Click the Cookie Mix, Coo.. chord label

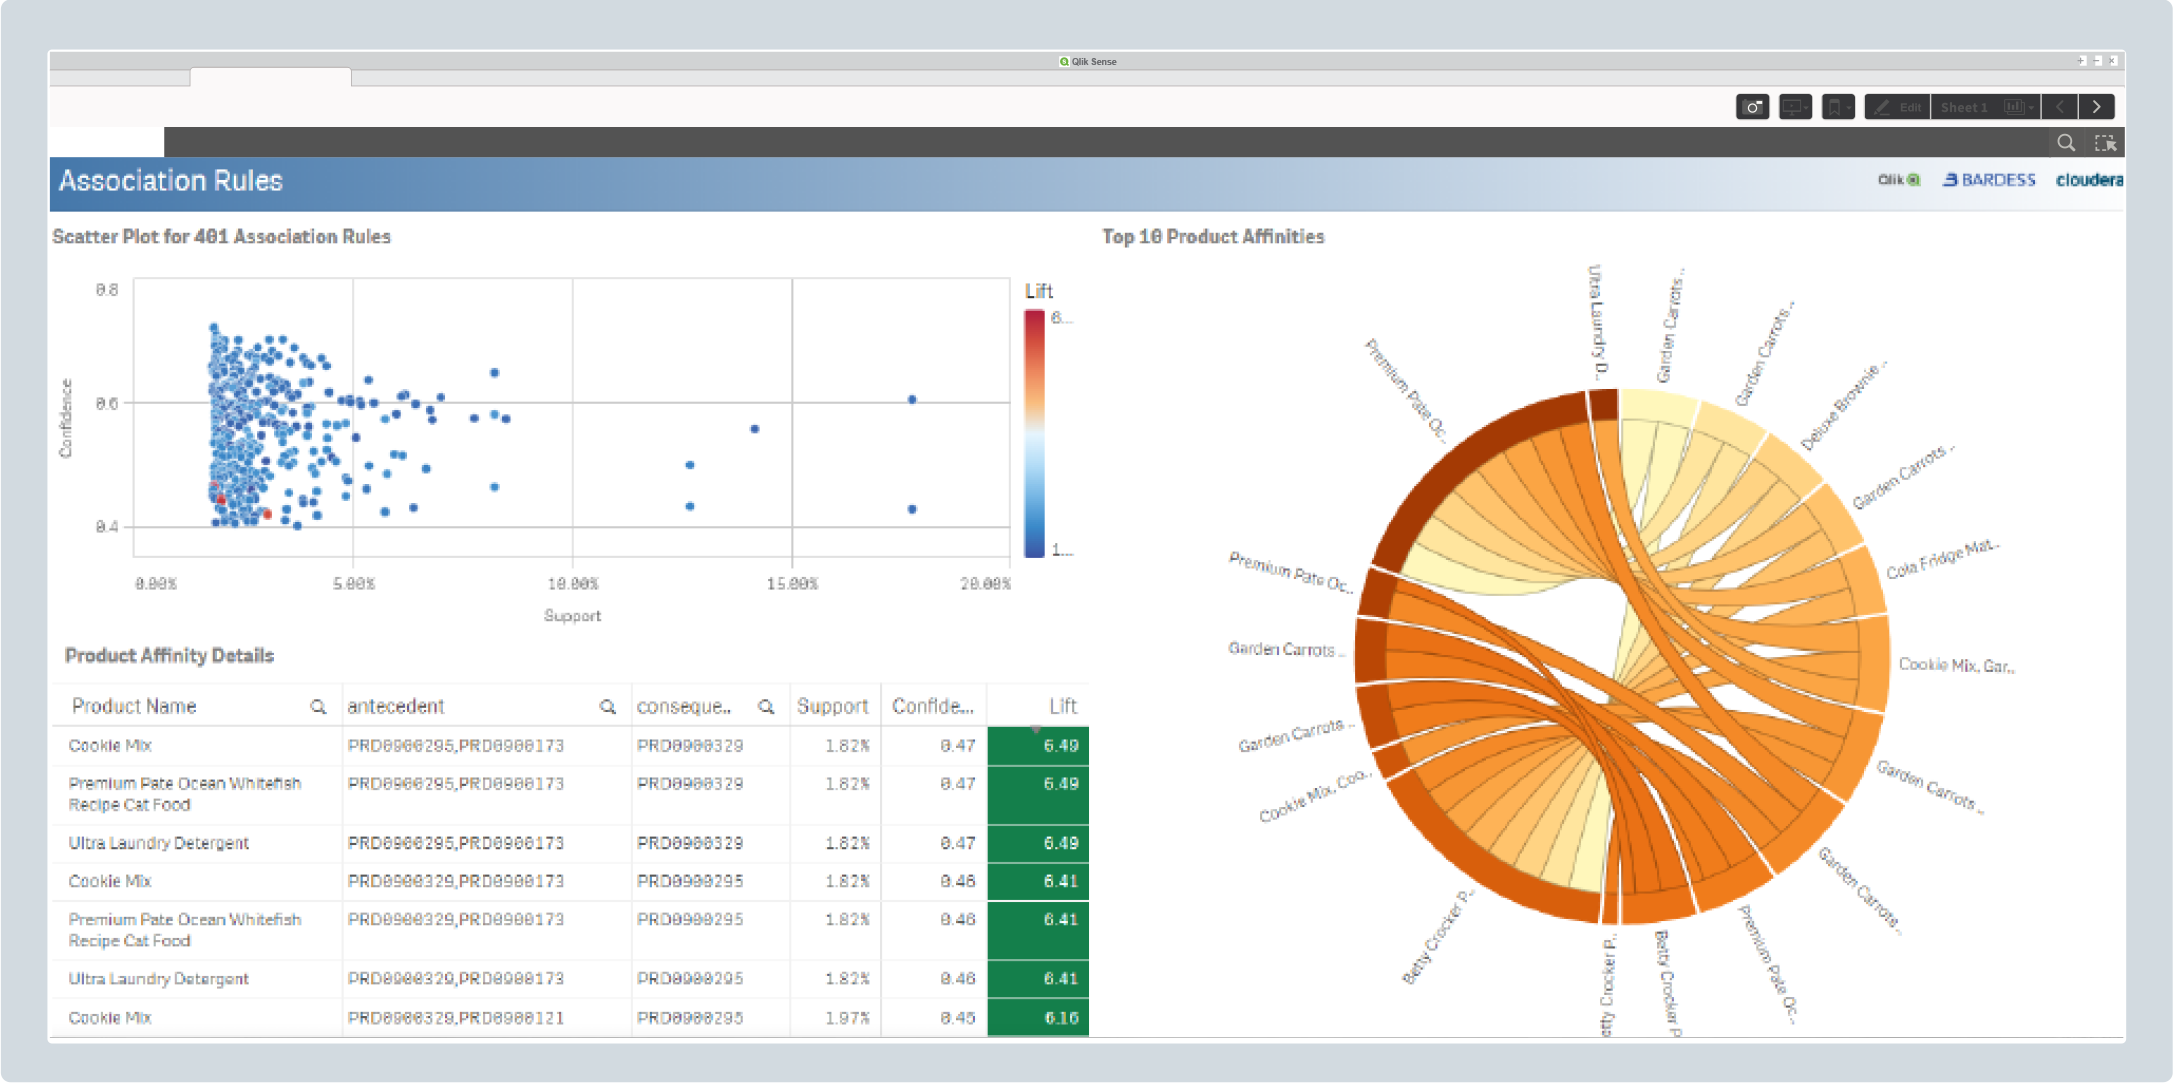[1316, 796]
